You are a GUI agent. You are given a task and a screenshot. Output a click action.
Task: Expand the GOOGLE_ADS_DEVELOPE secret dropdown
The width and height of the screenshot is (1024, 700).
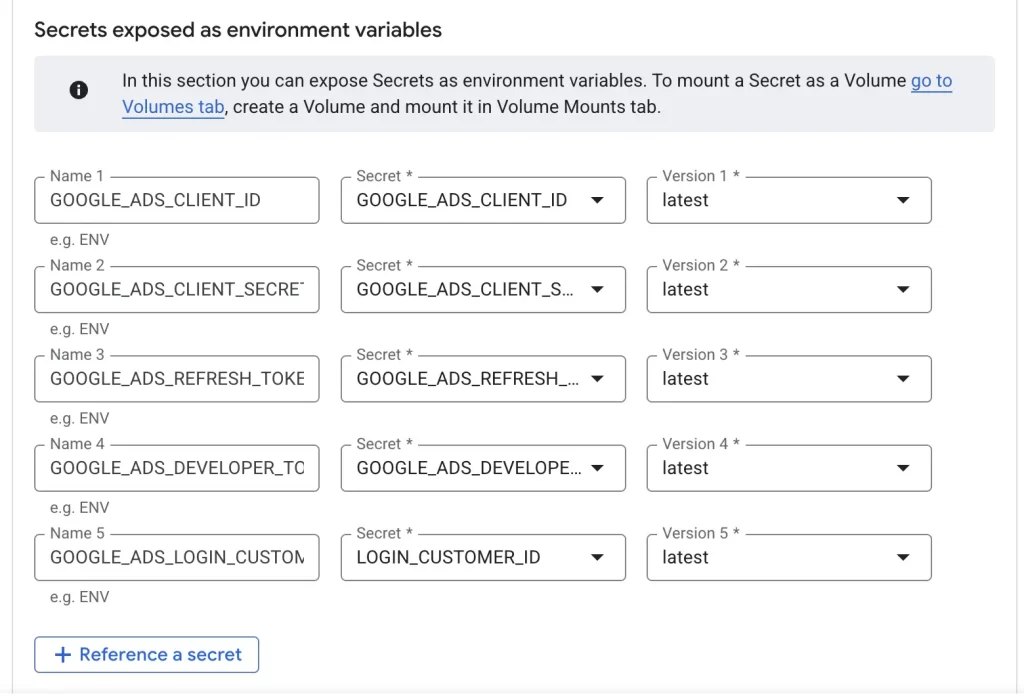tap(483, 468)
